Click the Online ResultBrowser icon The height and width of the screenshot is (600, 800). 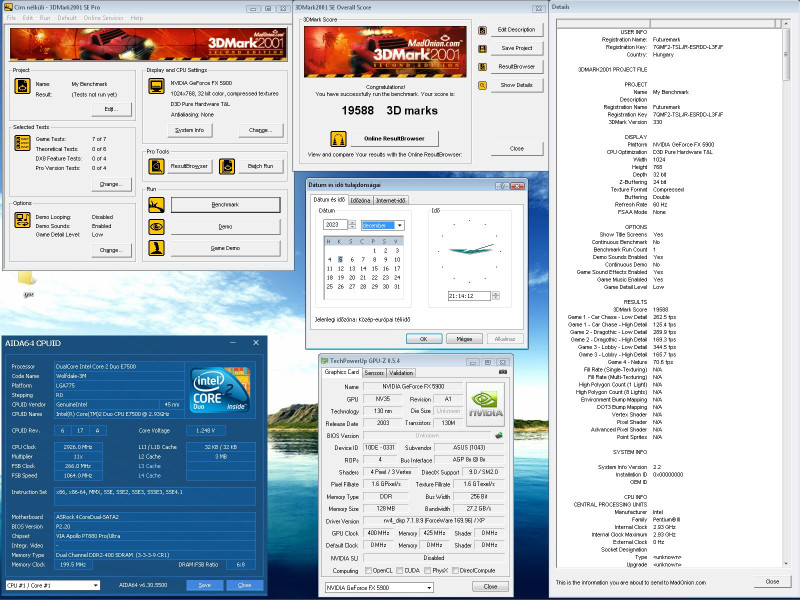point(338,138)
